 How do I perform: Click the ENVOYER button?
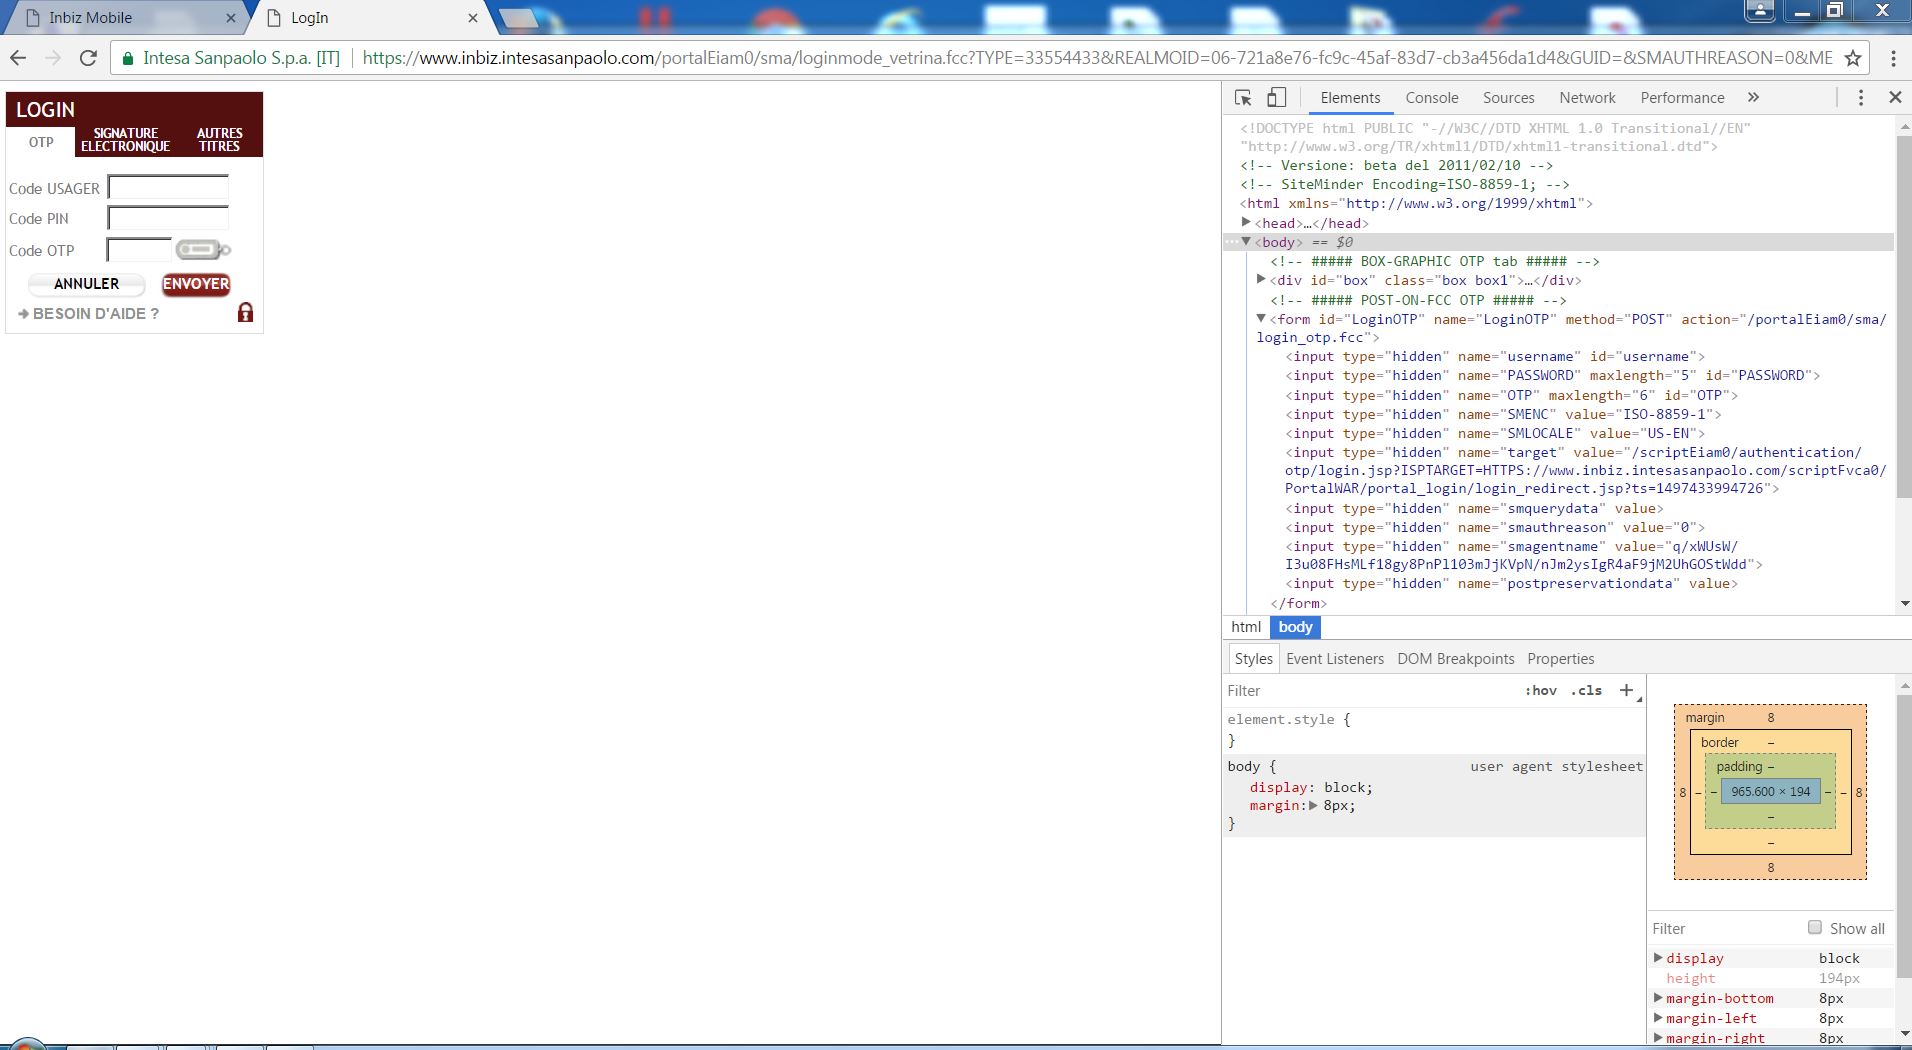click(196, 284)
